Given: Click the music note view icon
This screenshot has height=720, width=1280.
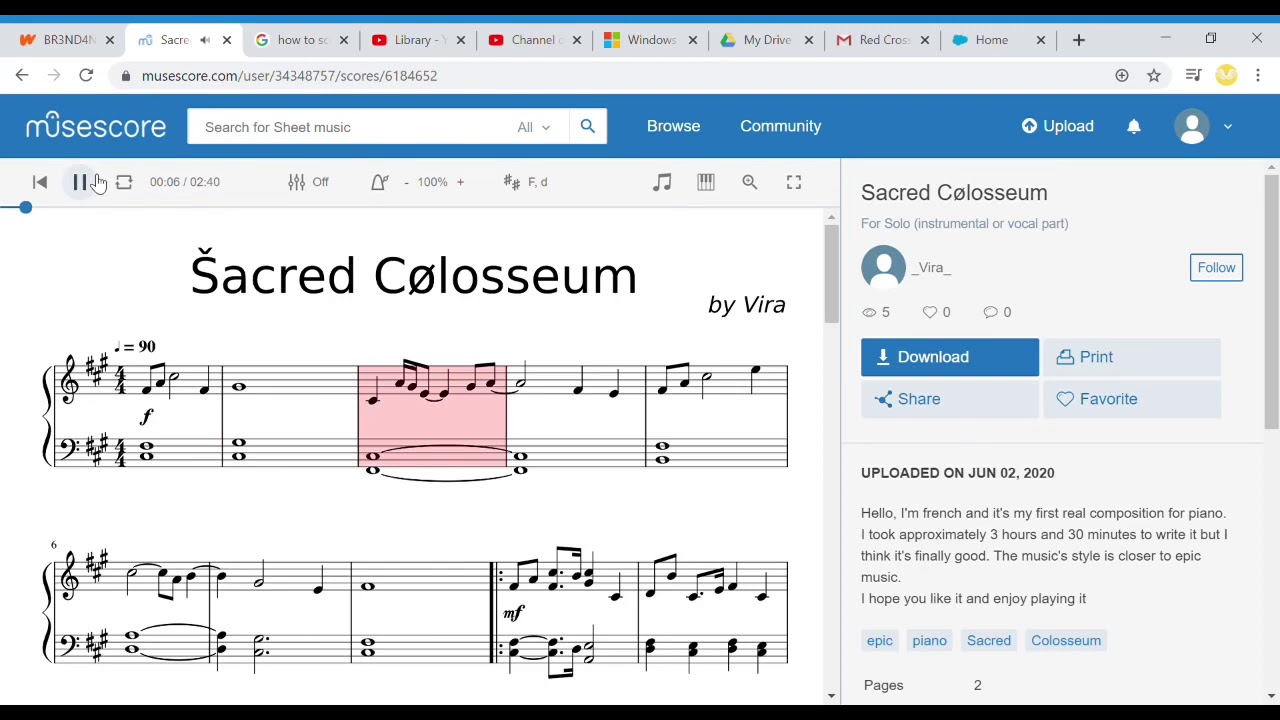Looking at the screenshot, I should (x=662, y=182).
